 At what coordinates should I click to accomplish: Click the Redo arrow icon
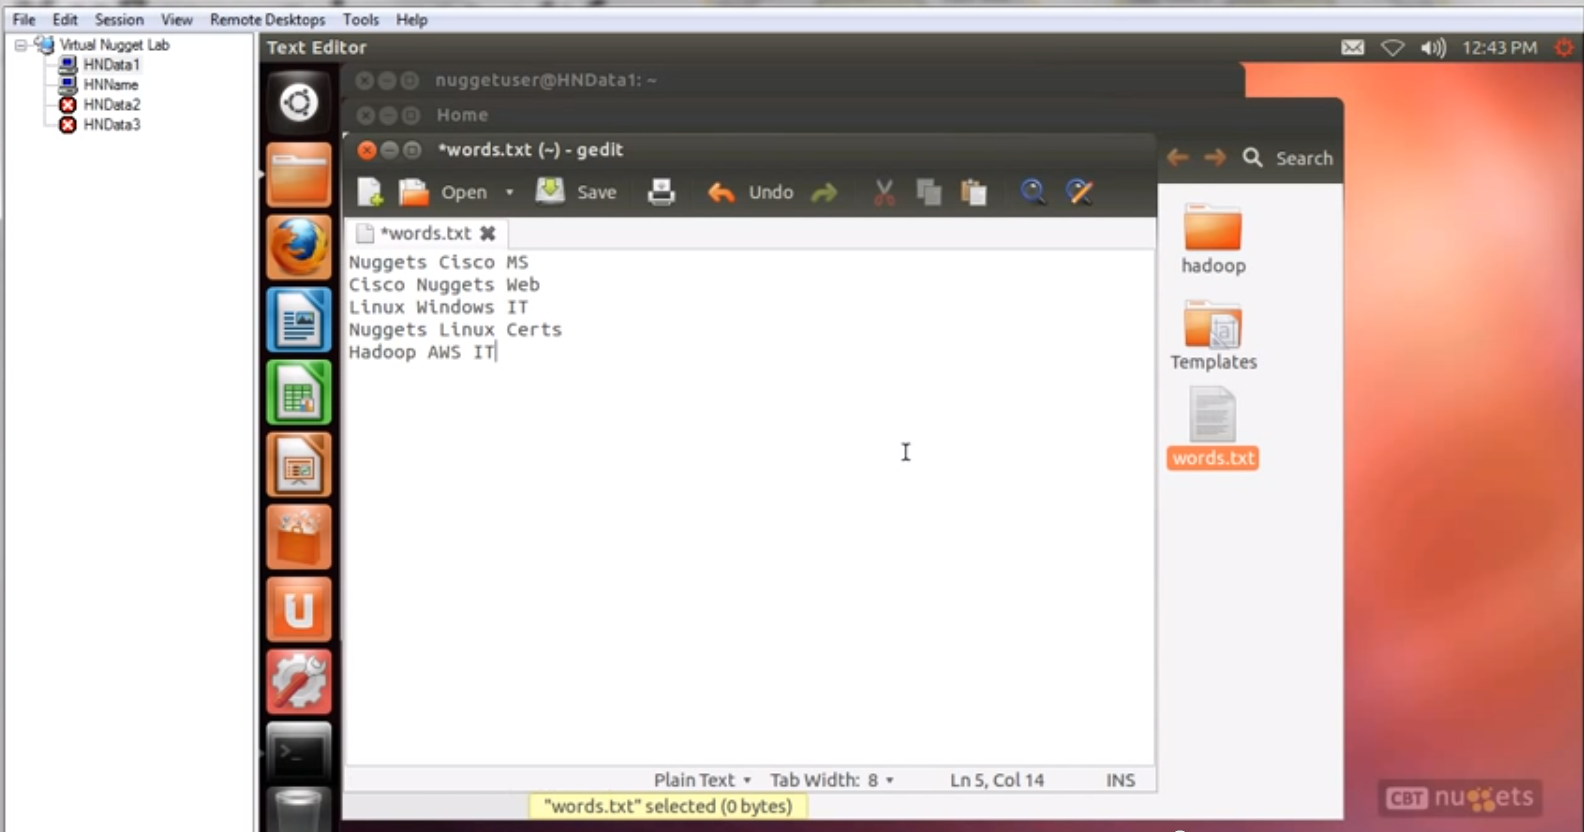(x=824, y=192)
